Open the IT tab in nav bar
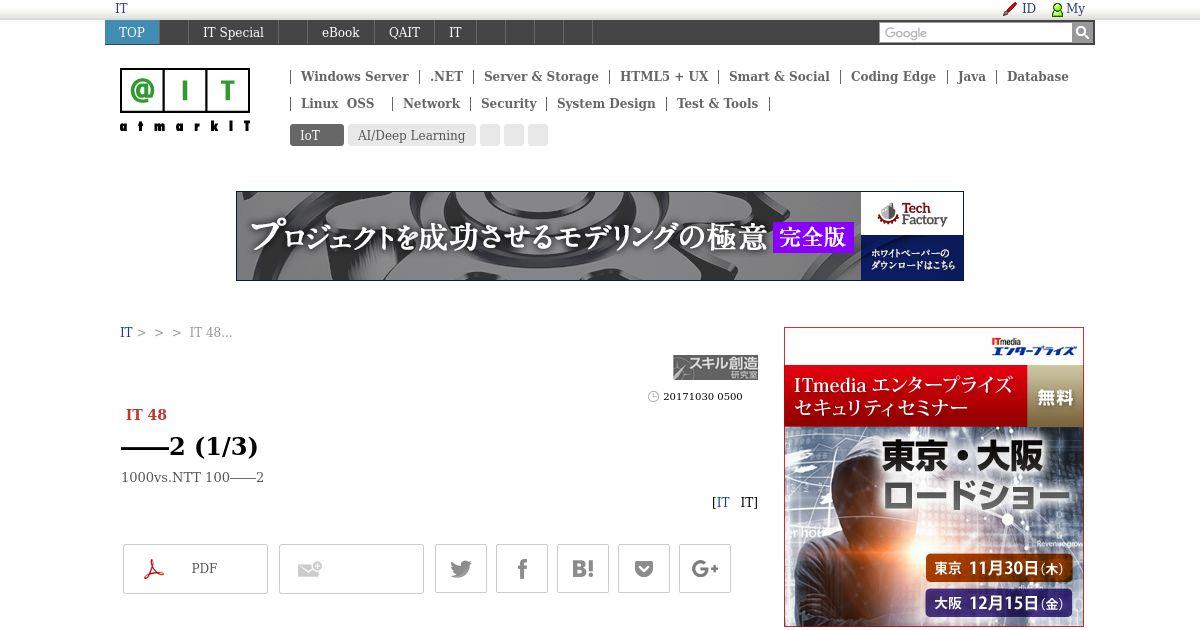 click(x=455, y=32)
